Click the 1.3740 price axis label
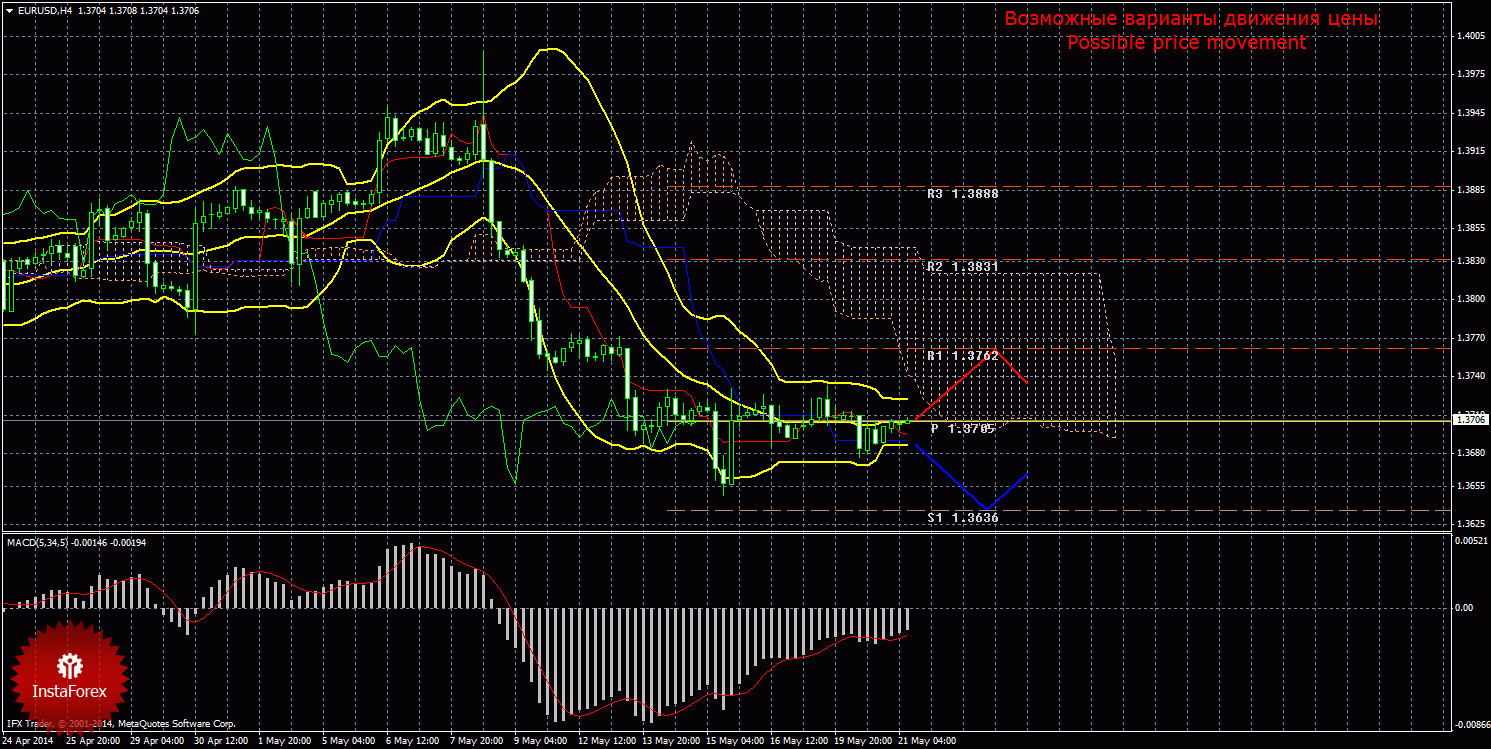Viewport: 1491px width, 749px height. (x=1470, y=376)
